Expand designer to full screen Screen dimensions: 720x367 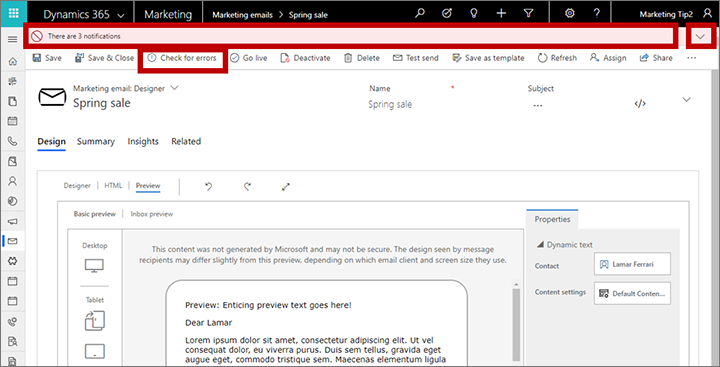[286, 186]
